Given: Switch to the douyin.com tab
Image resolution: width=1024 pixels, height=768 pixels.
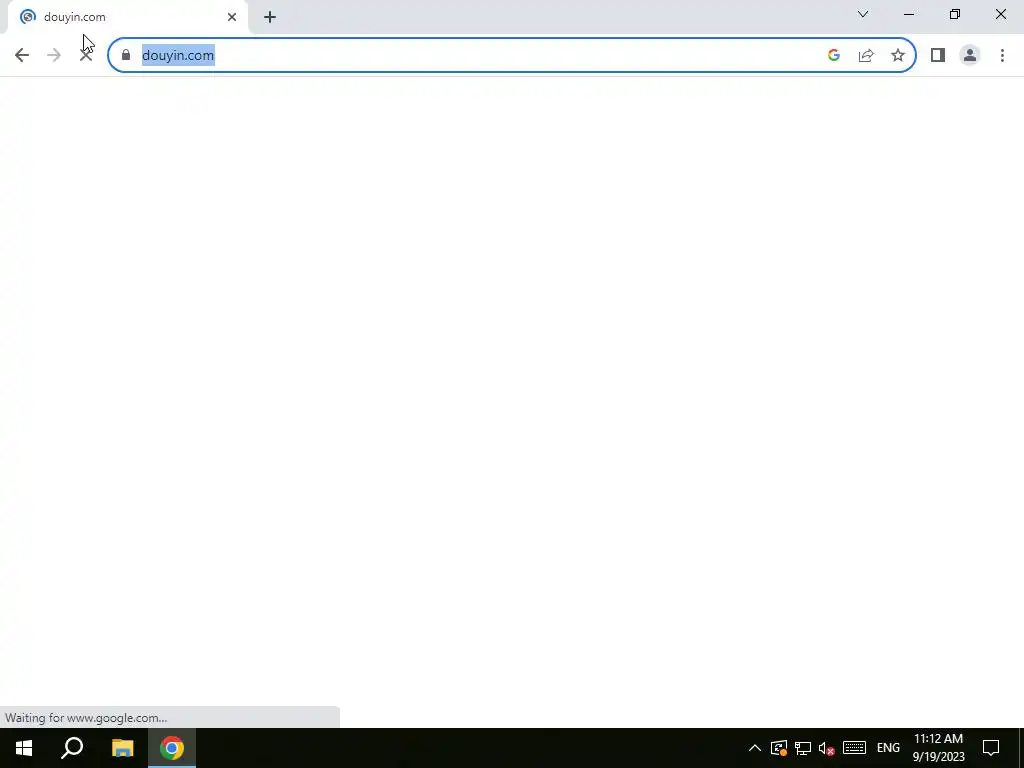Looking at the screenshot, I should pyautogui.click(x=129, y=17).
